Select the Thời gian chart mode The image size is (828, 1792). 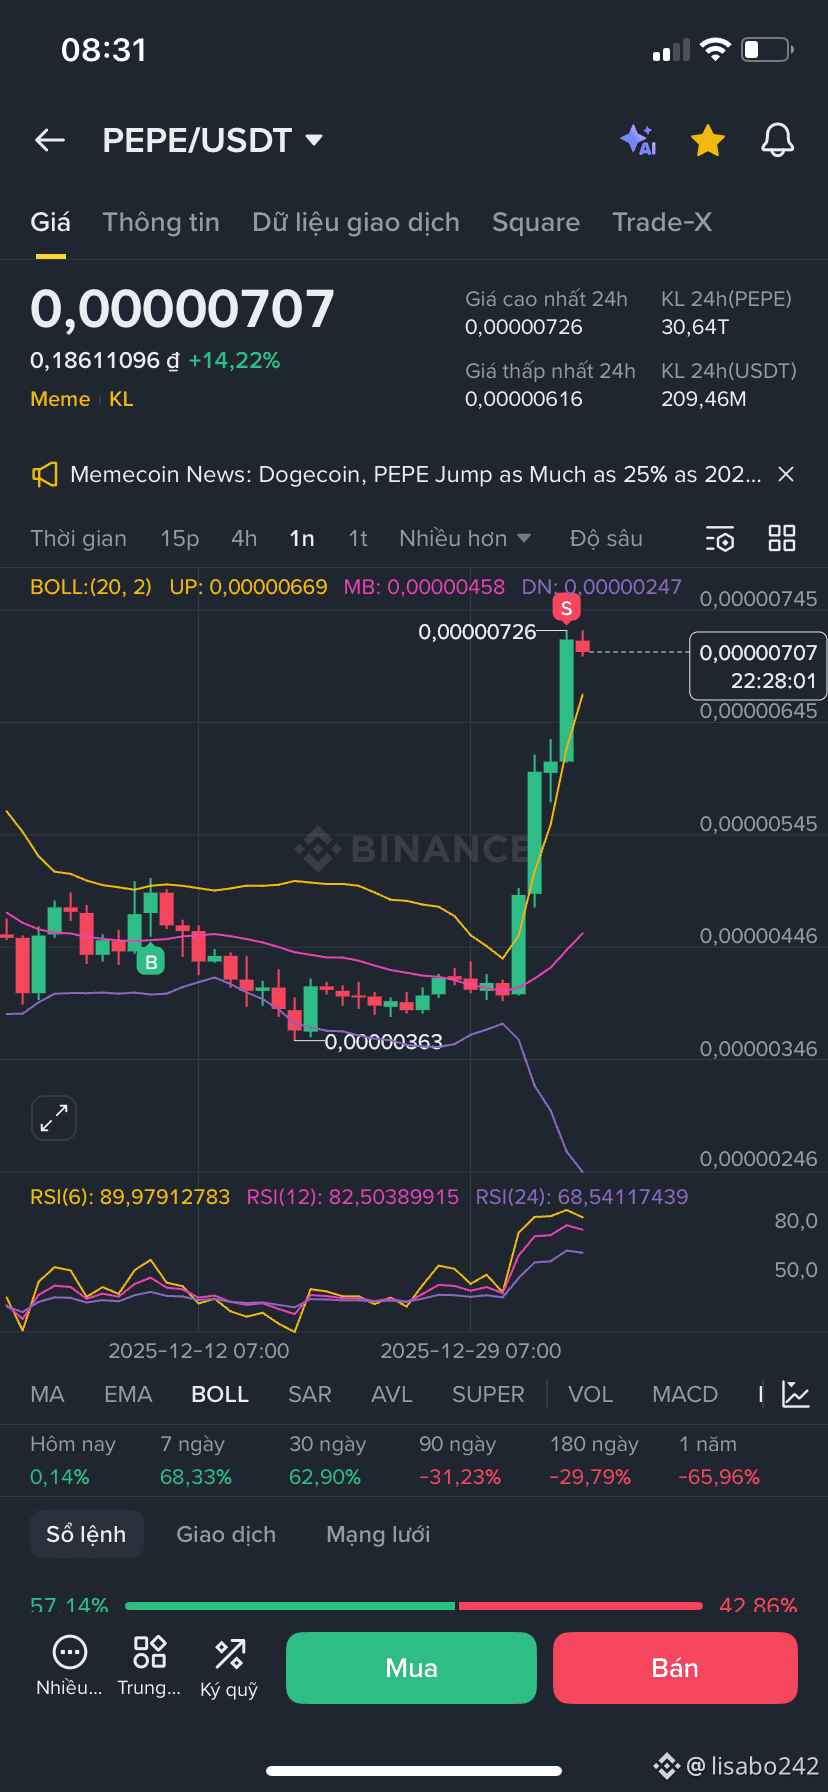78,538
